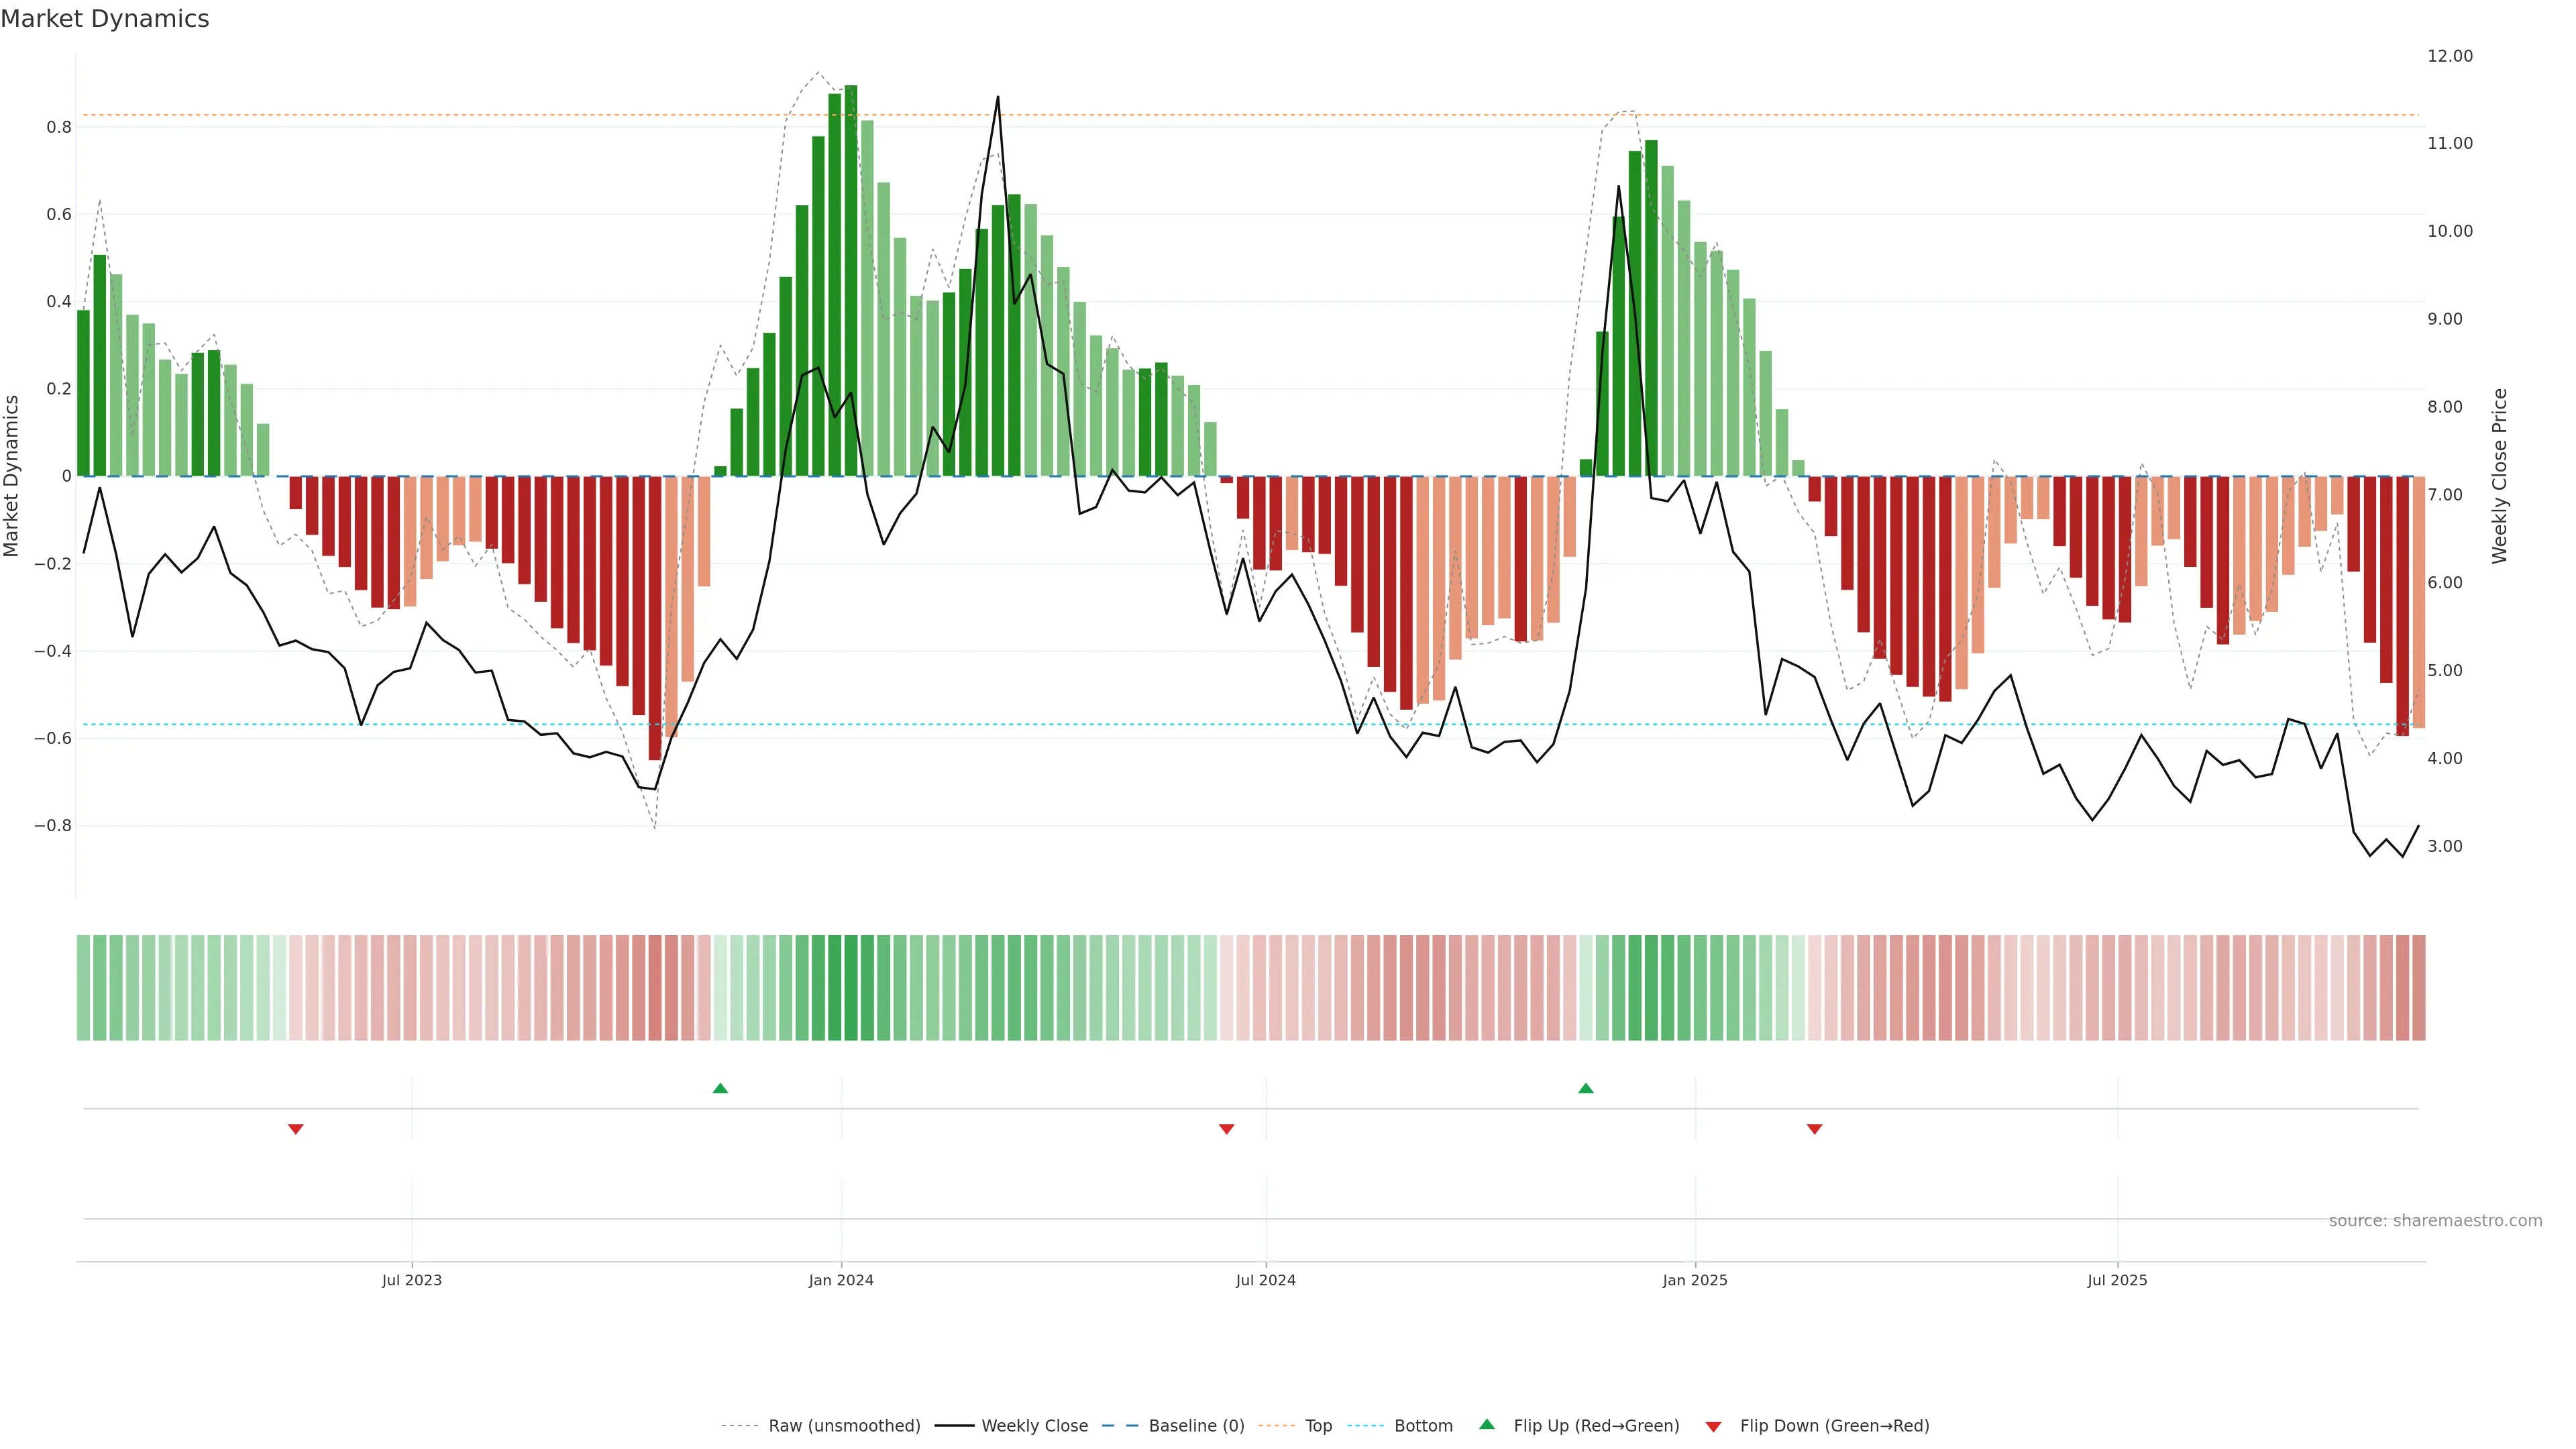The height and width of the screenshot is (1449, 2576).
Task: Click the red flip-down marker in early 2025
Action: point(1815,1129)
